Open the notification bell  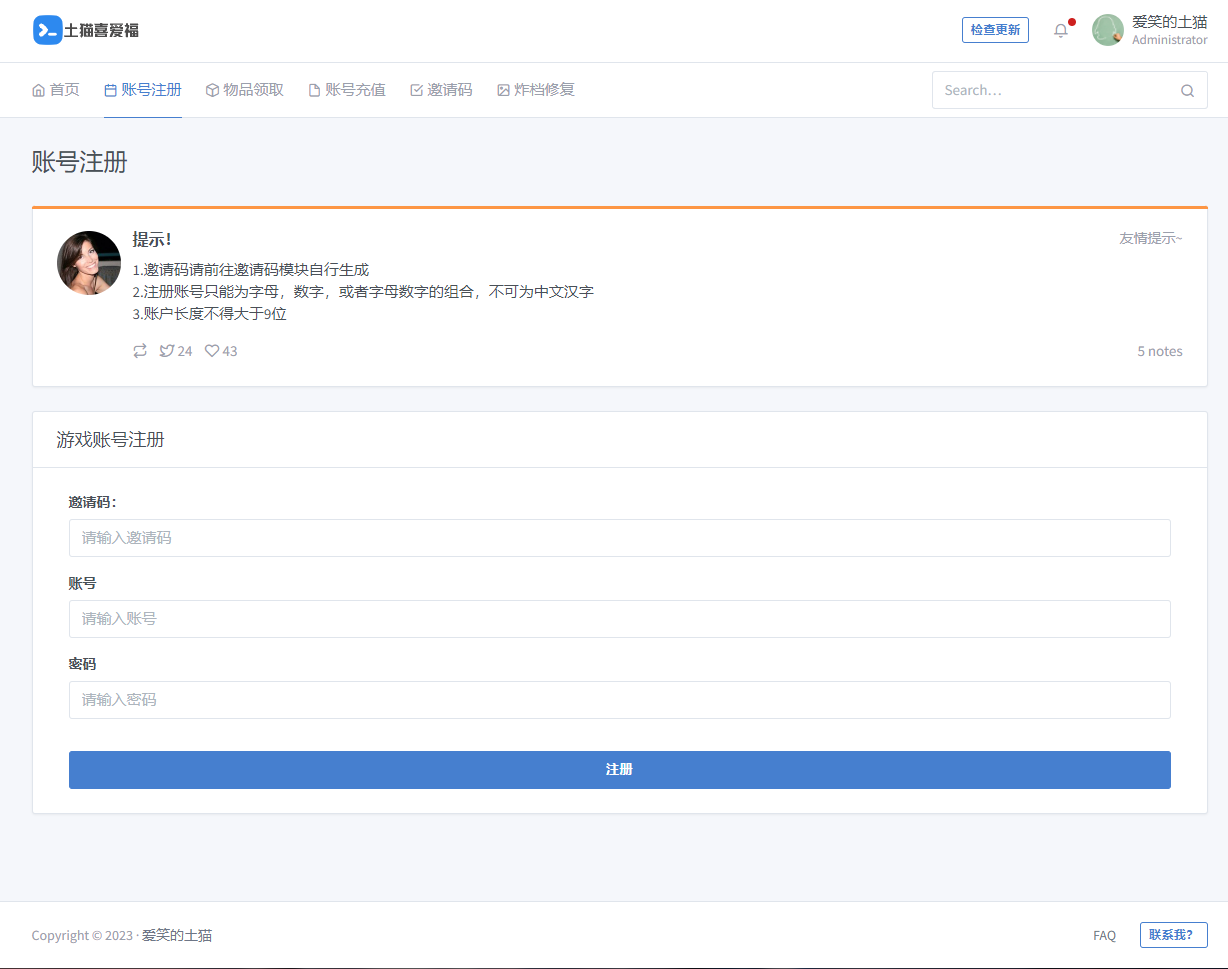(x=1061, y=31)
